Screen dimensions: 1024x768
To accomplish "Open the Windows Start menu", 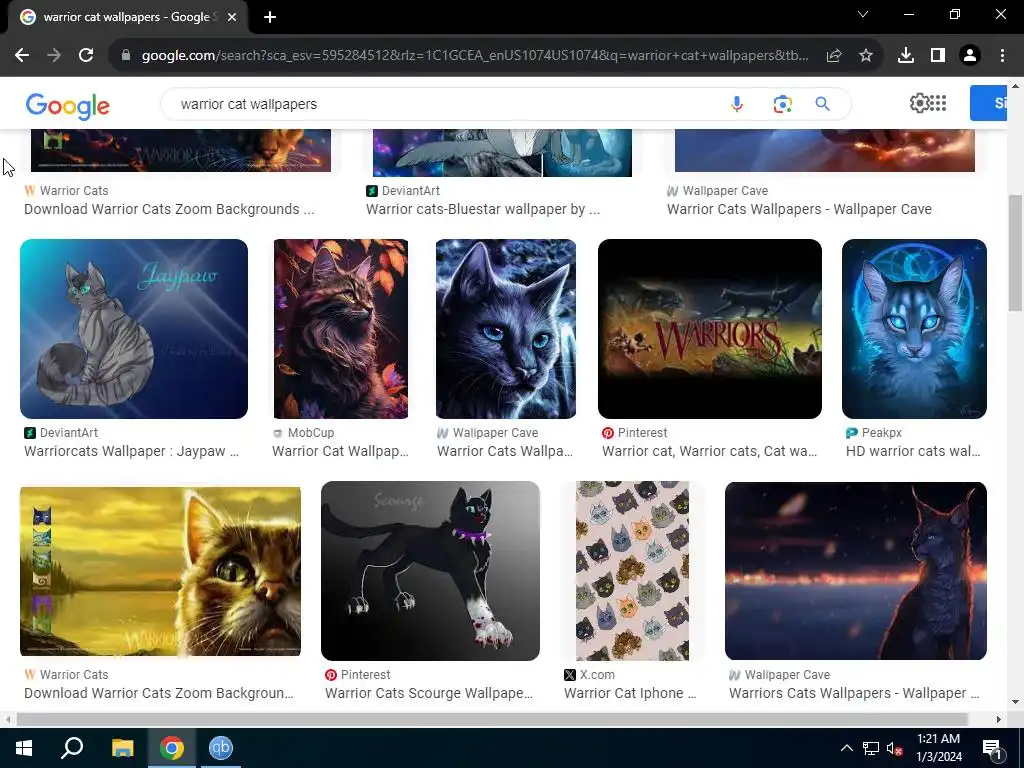I will click(x=24, y=748).
